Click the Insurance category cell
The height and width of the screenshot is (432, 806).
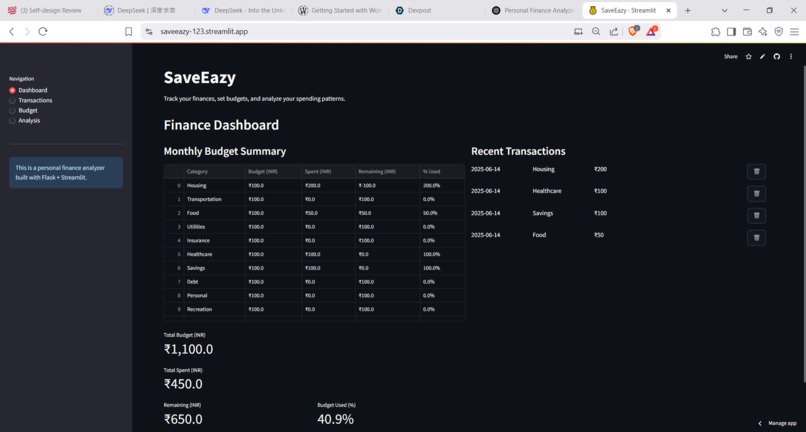[x=214, y=241]
